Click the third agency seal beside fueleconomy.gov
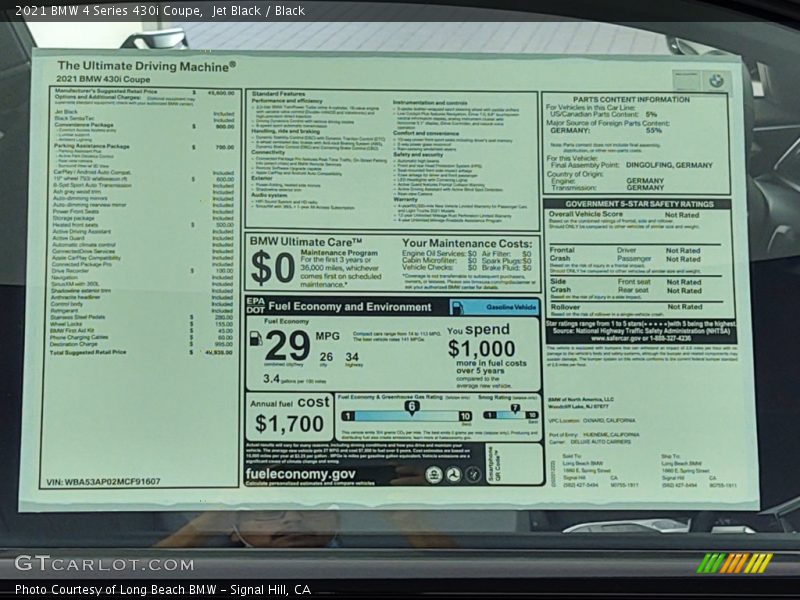Screen dimensions: 800x600 tap(473, 475)
